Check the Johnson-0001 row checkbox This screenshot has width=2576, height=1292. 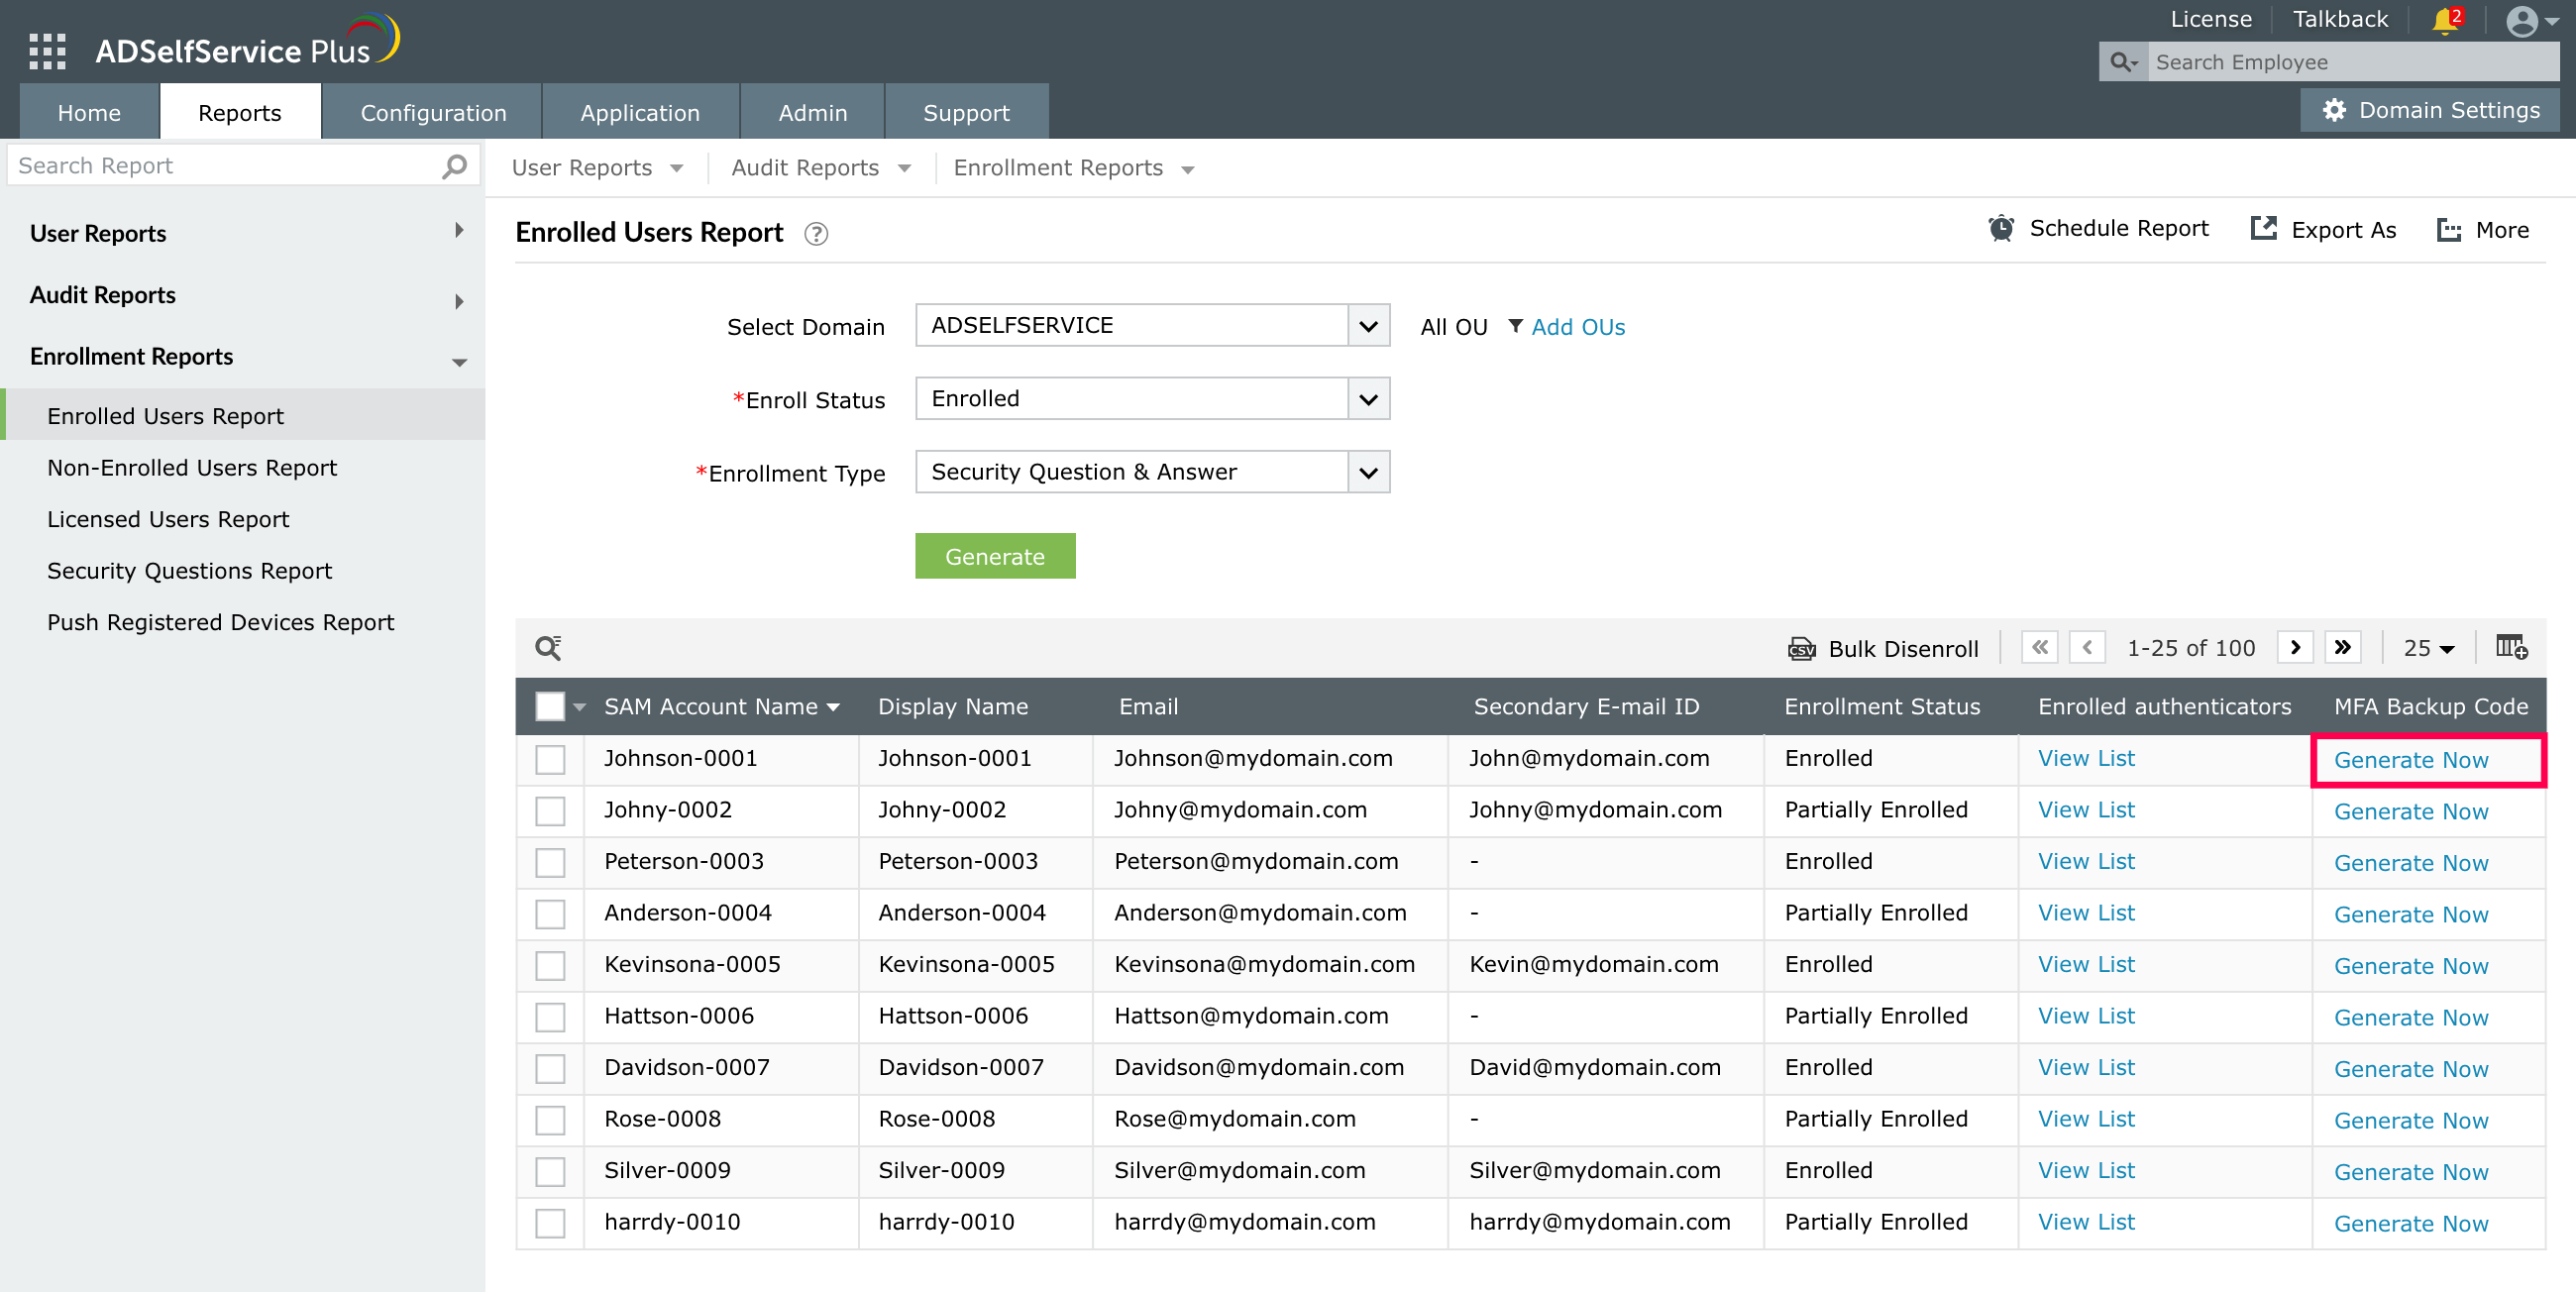click(550, 759)
